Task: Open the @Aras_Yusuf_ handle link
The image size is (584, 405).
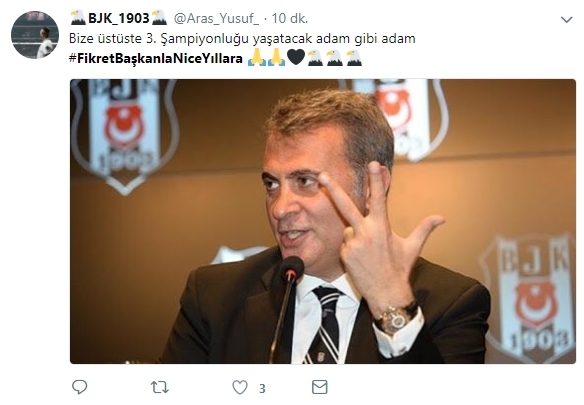Action: (x=216, y=18)
